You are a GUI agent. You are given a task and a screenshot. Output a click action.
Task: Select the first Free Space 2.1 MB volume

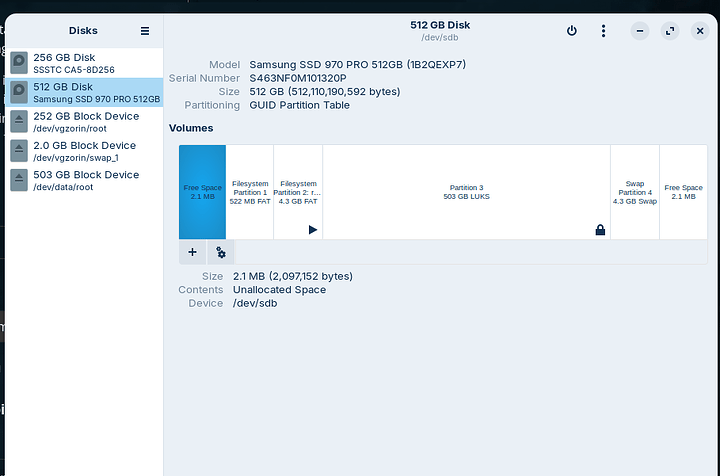(x=202, y=192)
